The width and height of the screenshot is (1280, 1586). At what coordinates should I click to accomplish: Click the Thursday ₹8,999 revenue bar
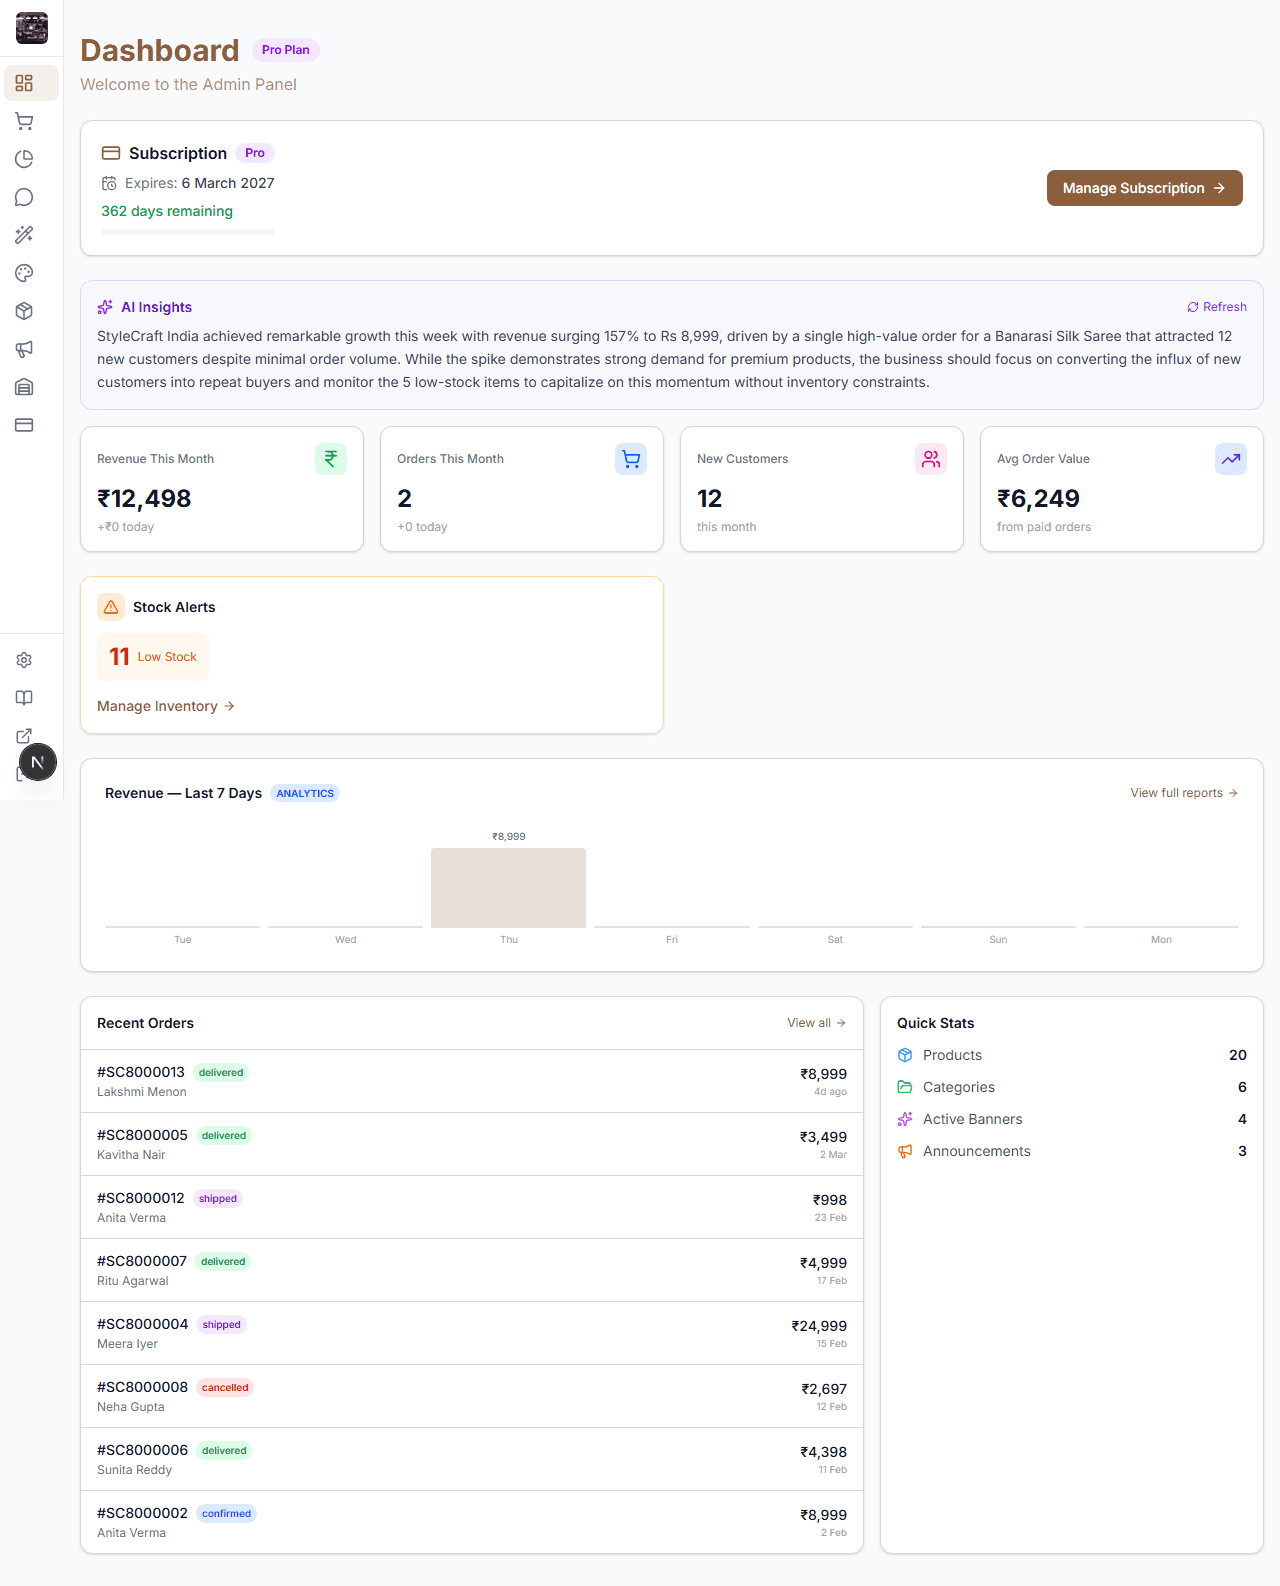pos(508,888)
